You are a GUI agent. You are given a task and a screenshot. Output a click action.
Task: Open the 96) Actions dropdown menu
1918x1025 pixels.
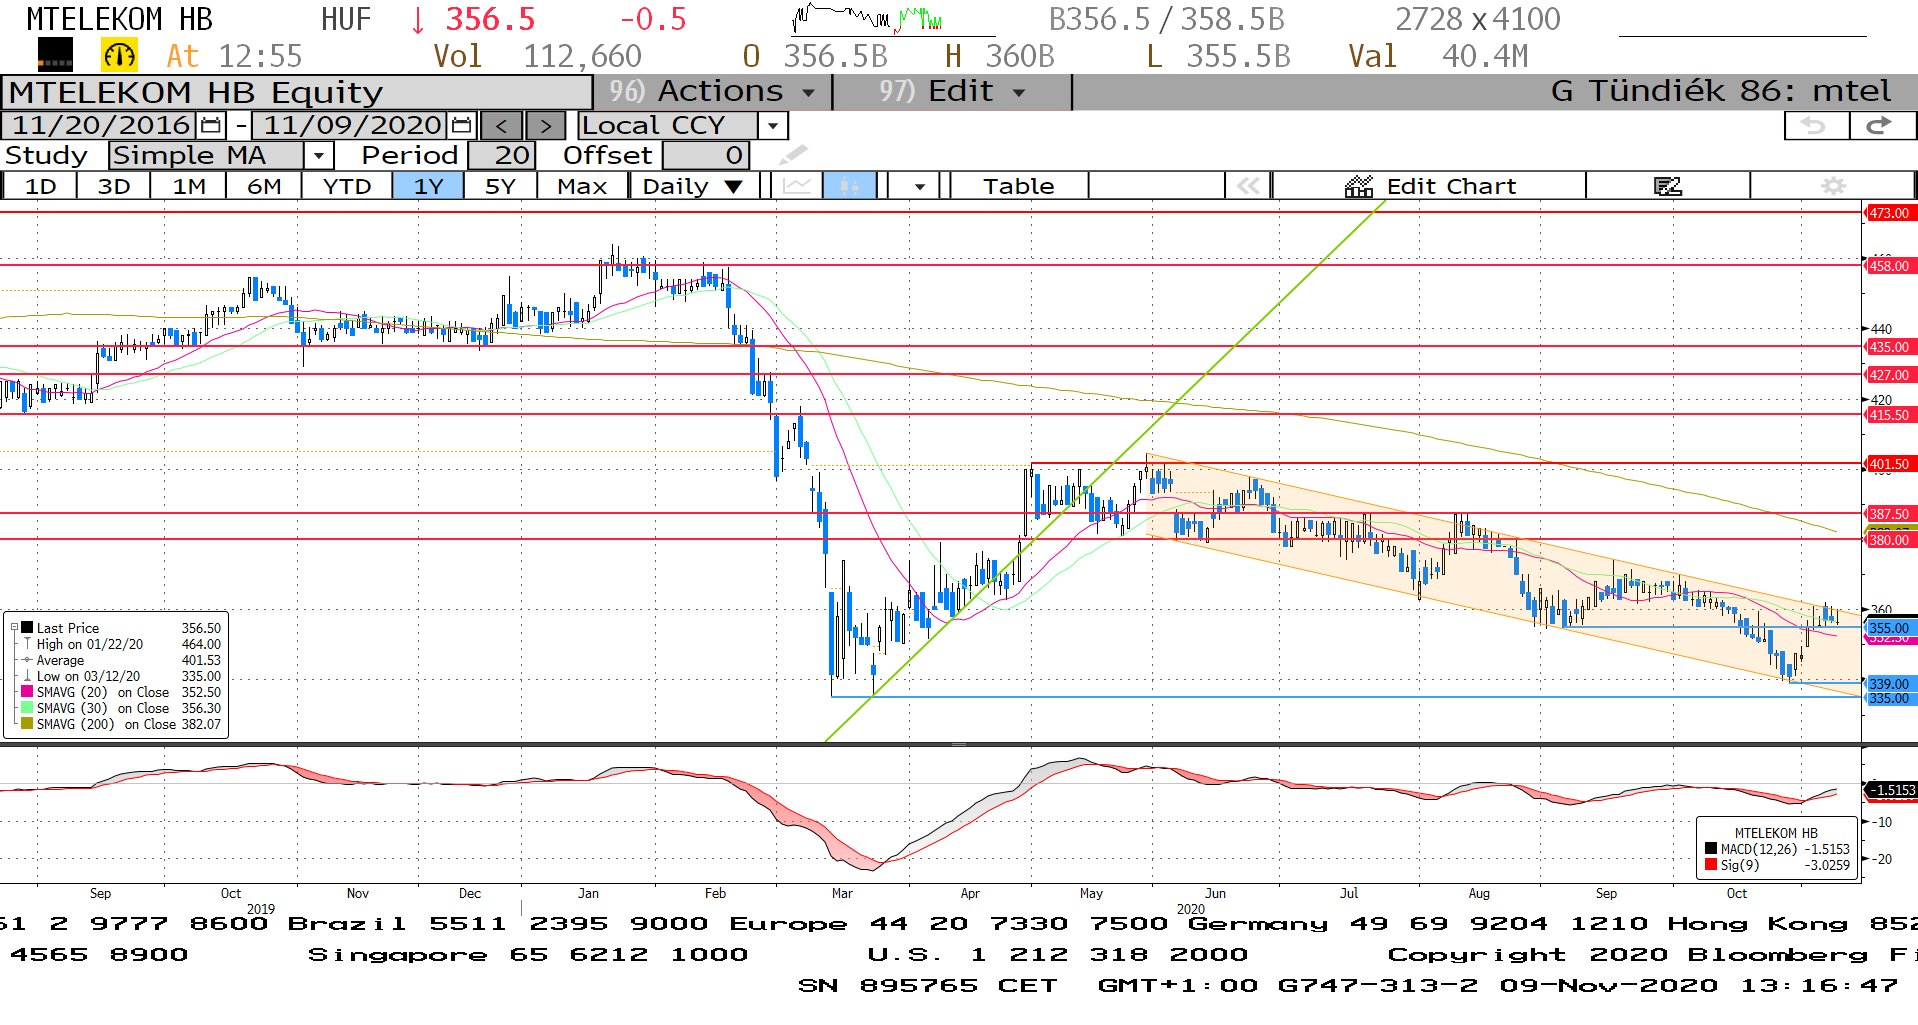[x=712, y=92]
